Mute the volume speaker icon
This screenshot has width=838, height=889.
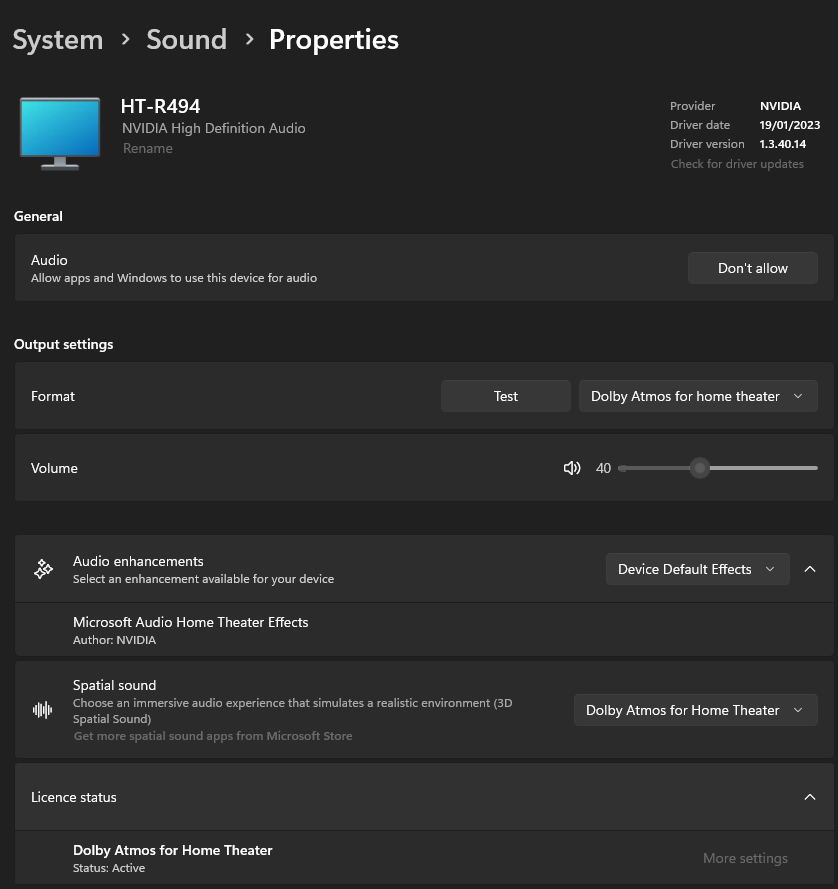click(x=572, y=468)
